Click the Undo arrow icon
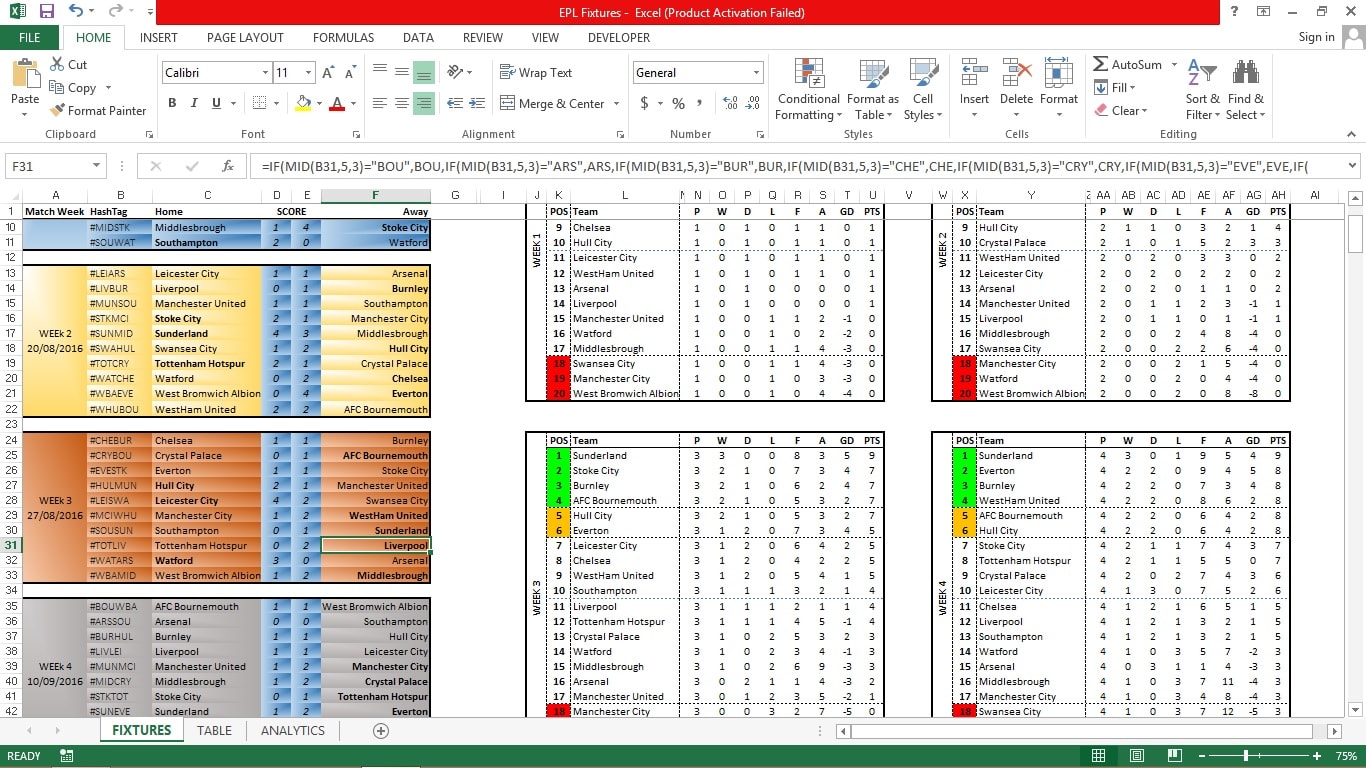Screen dimensions: 1366x768 click(77, 12)
